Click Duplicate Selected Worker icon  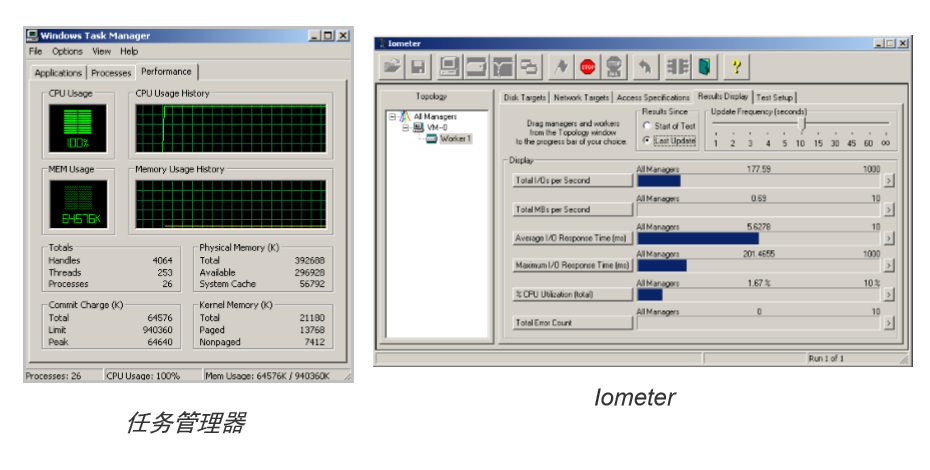(x=529, y=66)
